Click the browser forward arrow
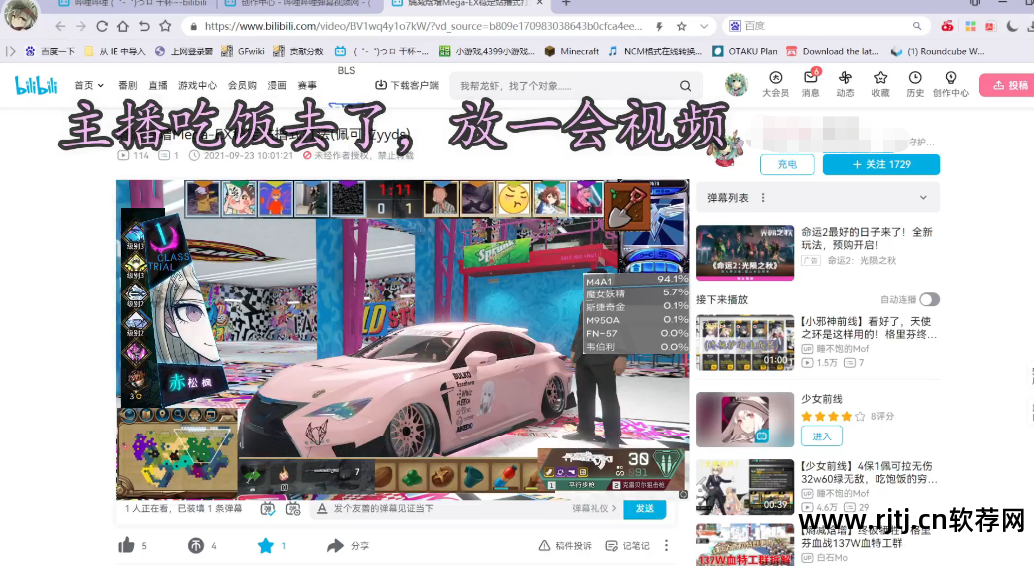Viewport: 1034px width, 566px height. (x=81, y=26)
